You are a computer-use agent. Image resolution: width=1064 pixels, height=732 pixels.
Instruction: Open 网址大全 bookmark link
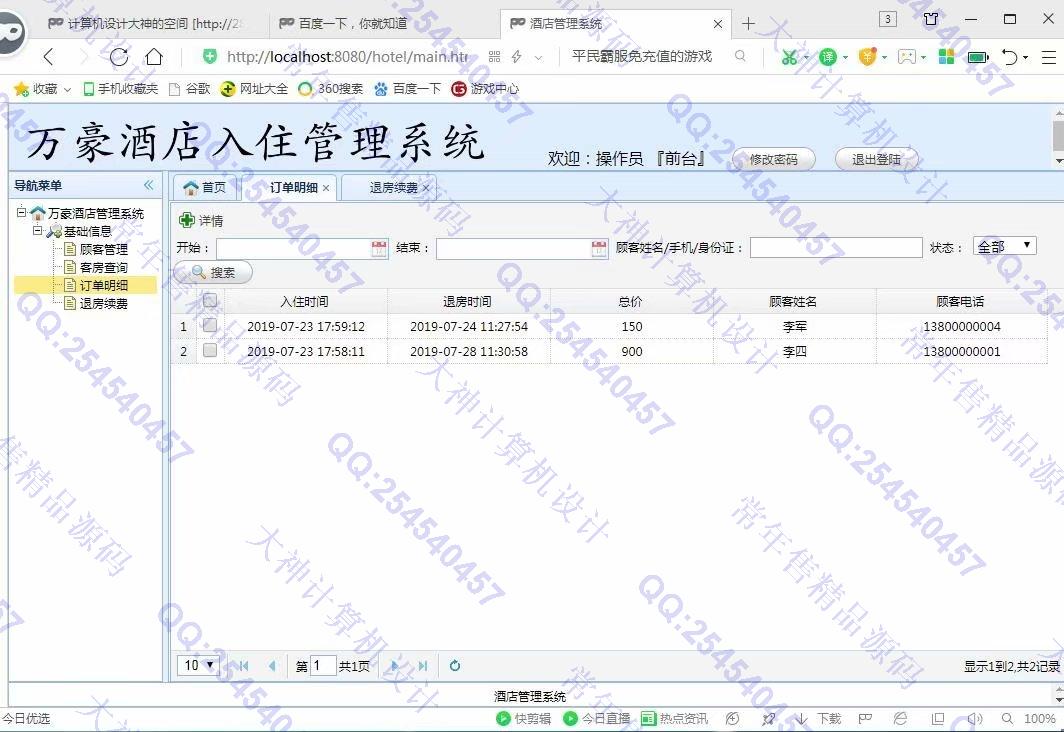point(254,89)
